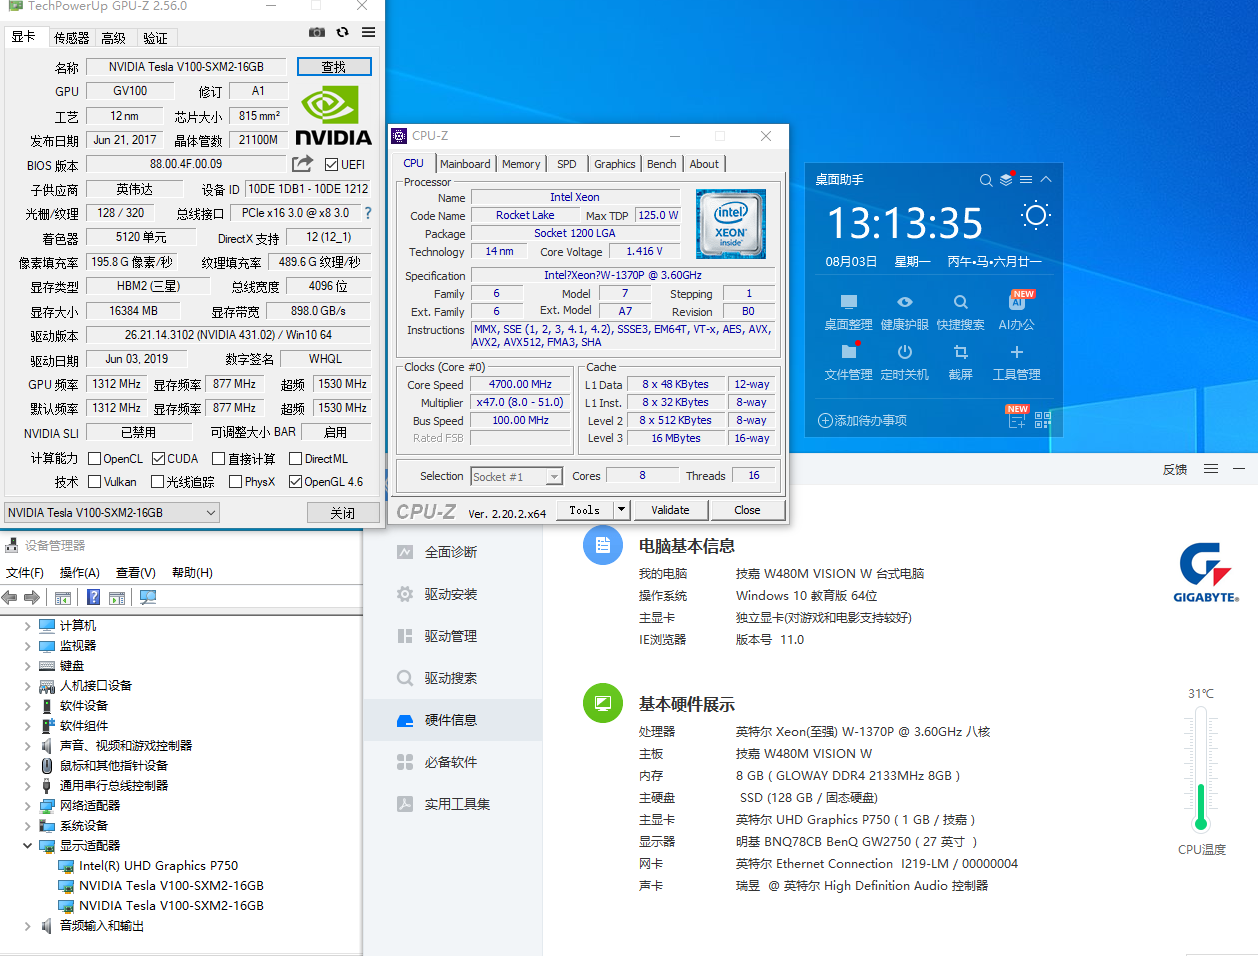Click 截屏 screenshot icon in assistant
The width and height of the screenshot is (1258, 956).
961,352
